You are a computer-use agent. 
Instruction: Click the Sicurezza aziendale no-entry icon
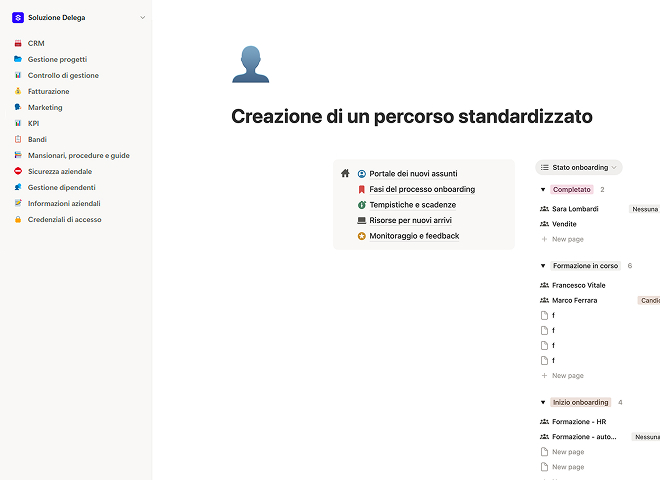[18, 171]
